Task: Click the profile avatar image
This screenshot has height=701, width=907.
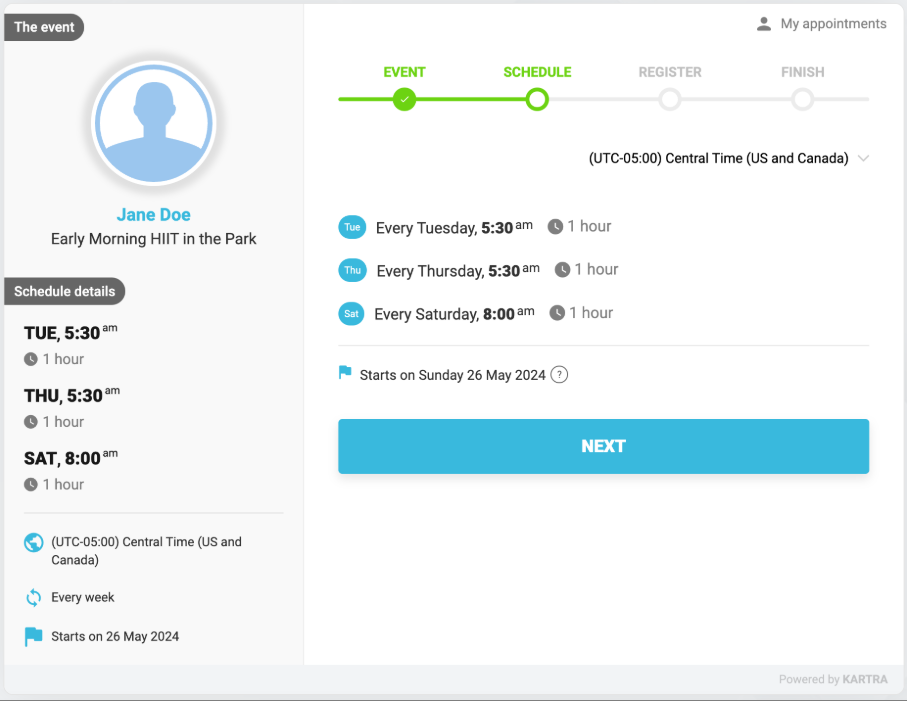Action: (153, 123)
